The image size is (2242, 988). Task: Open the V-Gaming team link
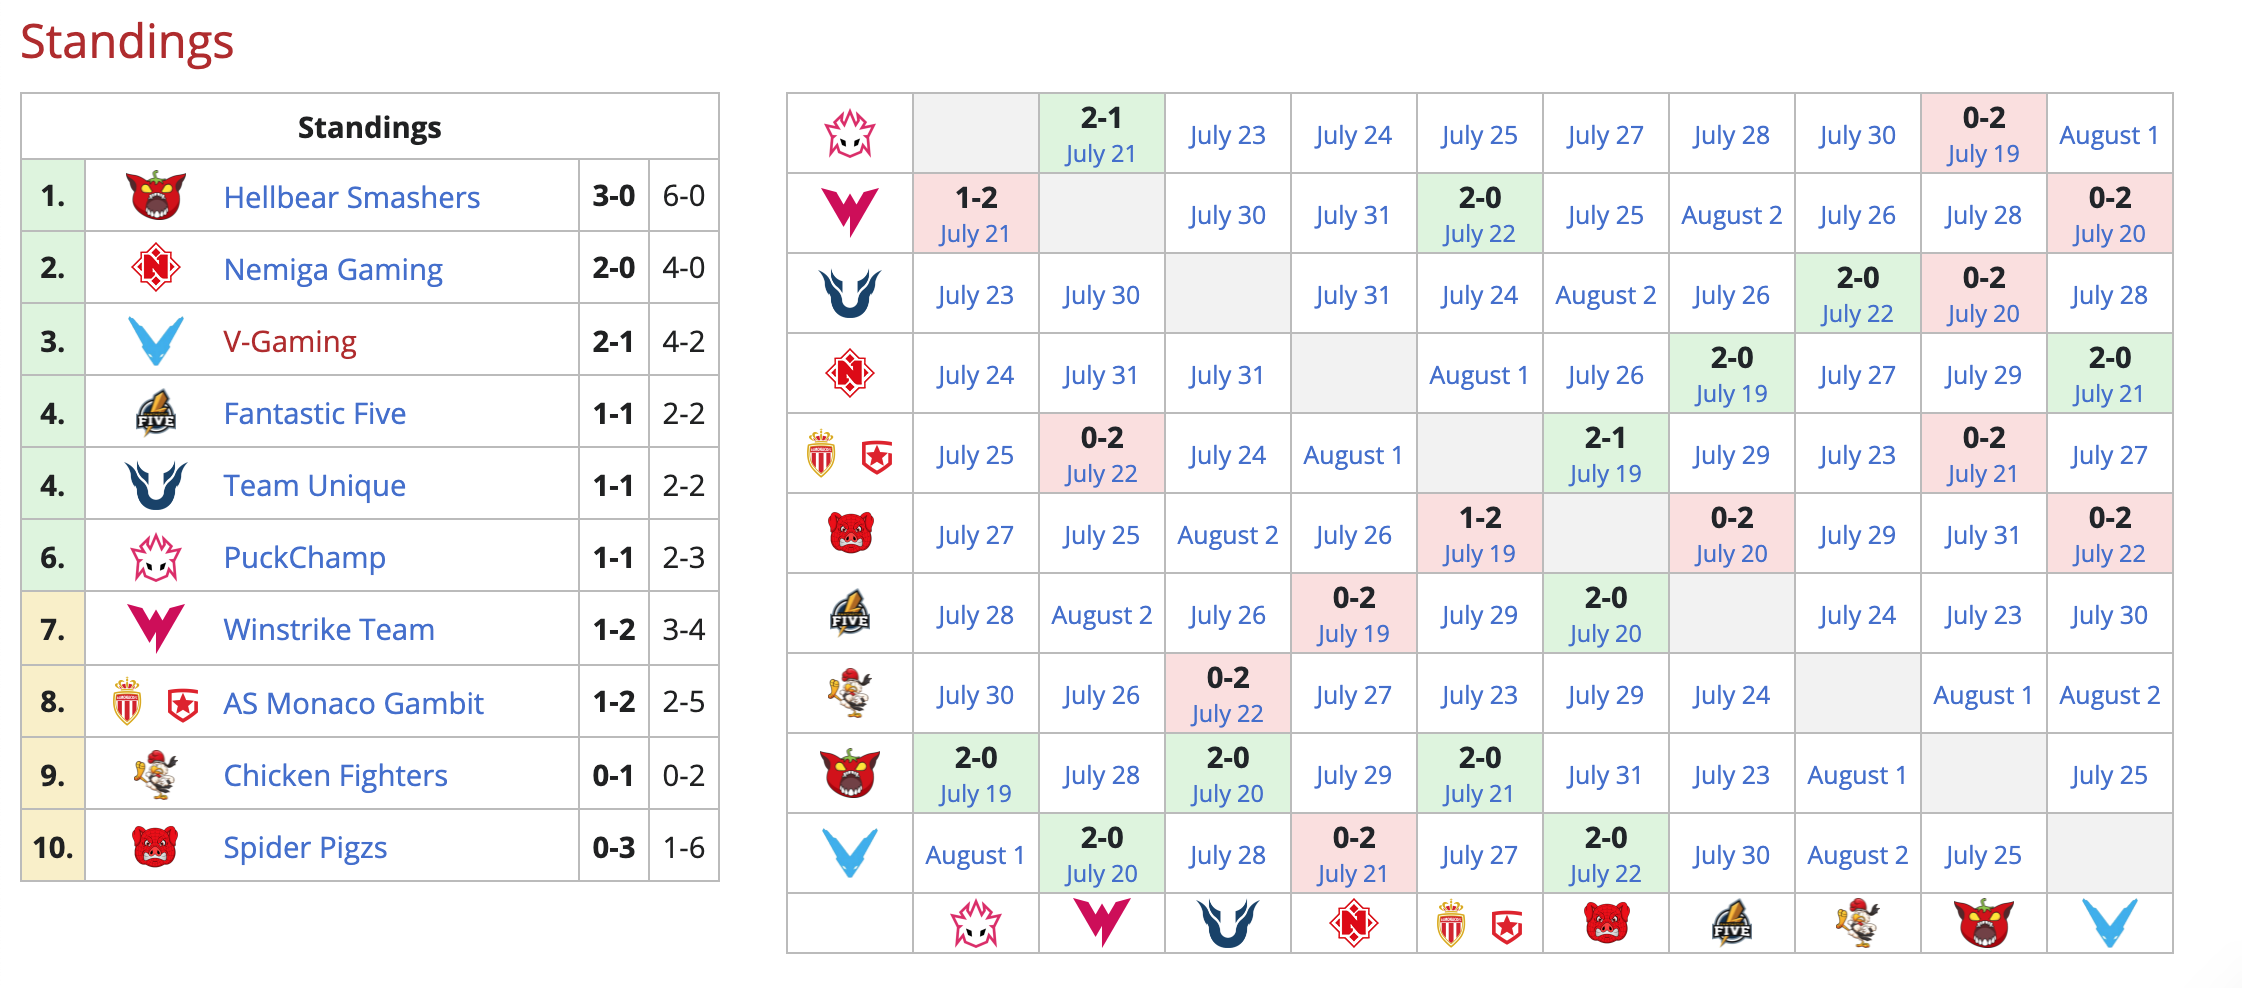[290, 341]
